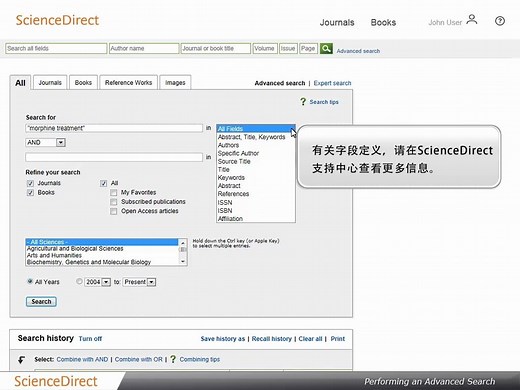Select Biochemistry, Genetics and Molecular Biology

102,262
